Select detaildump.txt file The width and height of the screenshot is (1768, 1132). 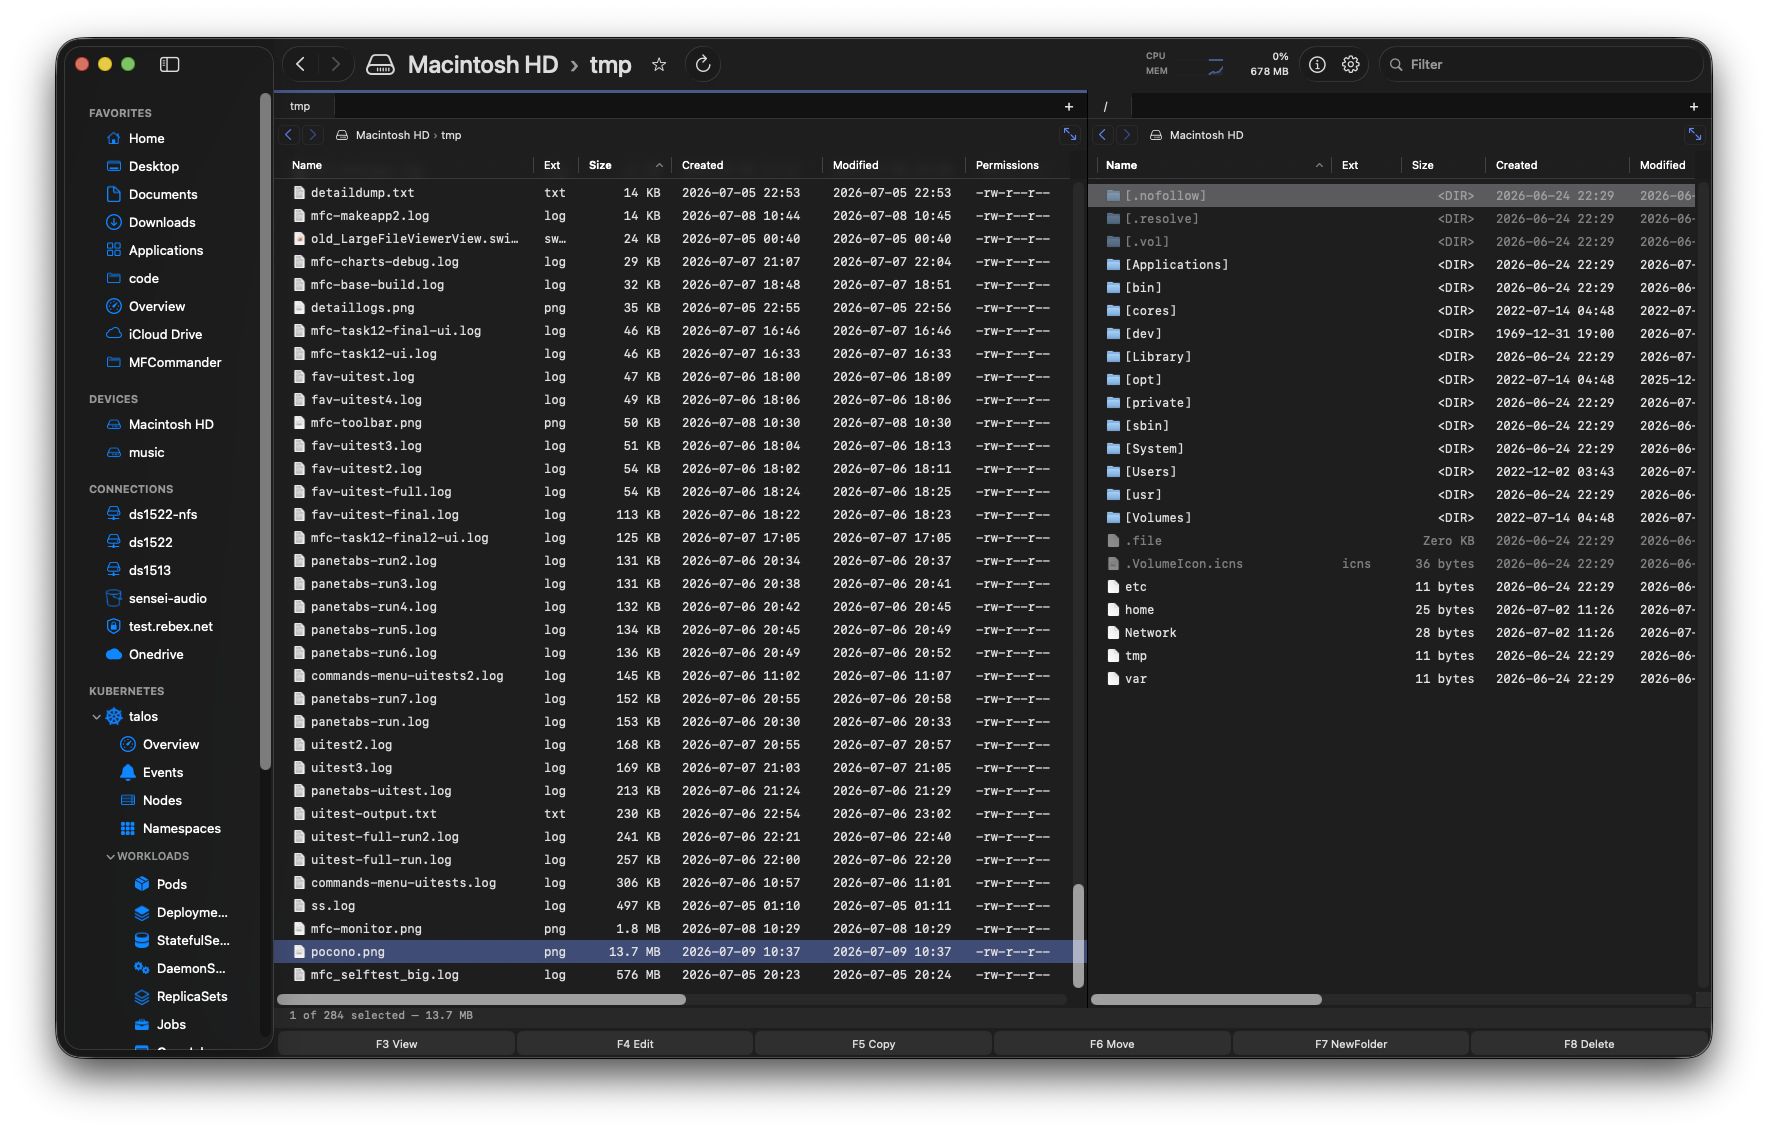tap(680, 193)
